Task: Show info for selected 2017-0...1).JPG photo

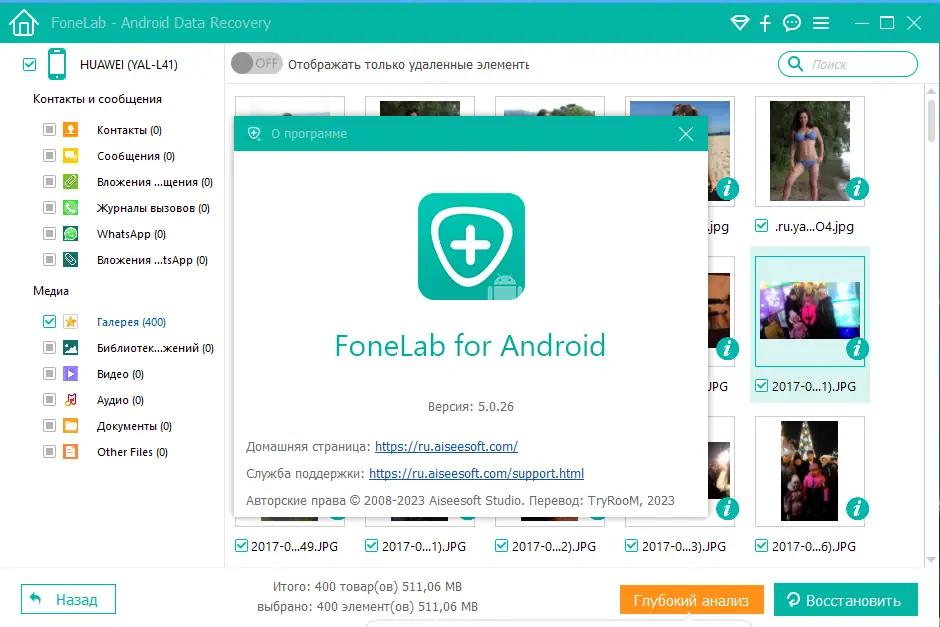Action: point(857,348)
